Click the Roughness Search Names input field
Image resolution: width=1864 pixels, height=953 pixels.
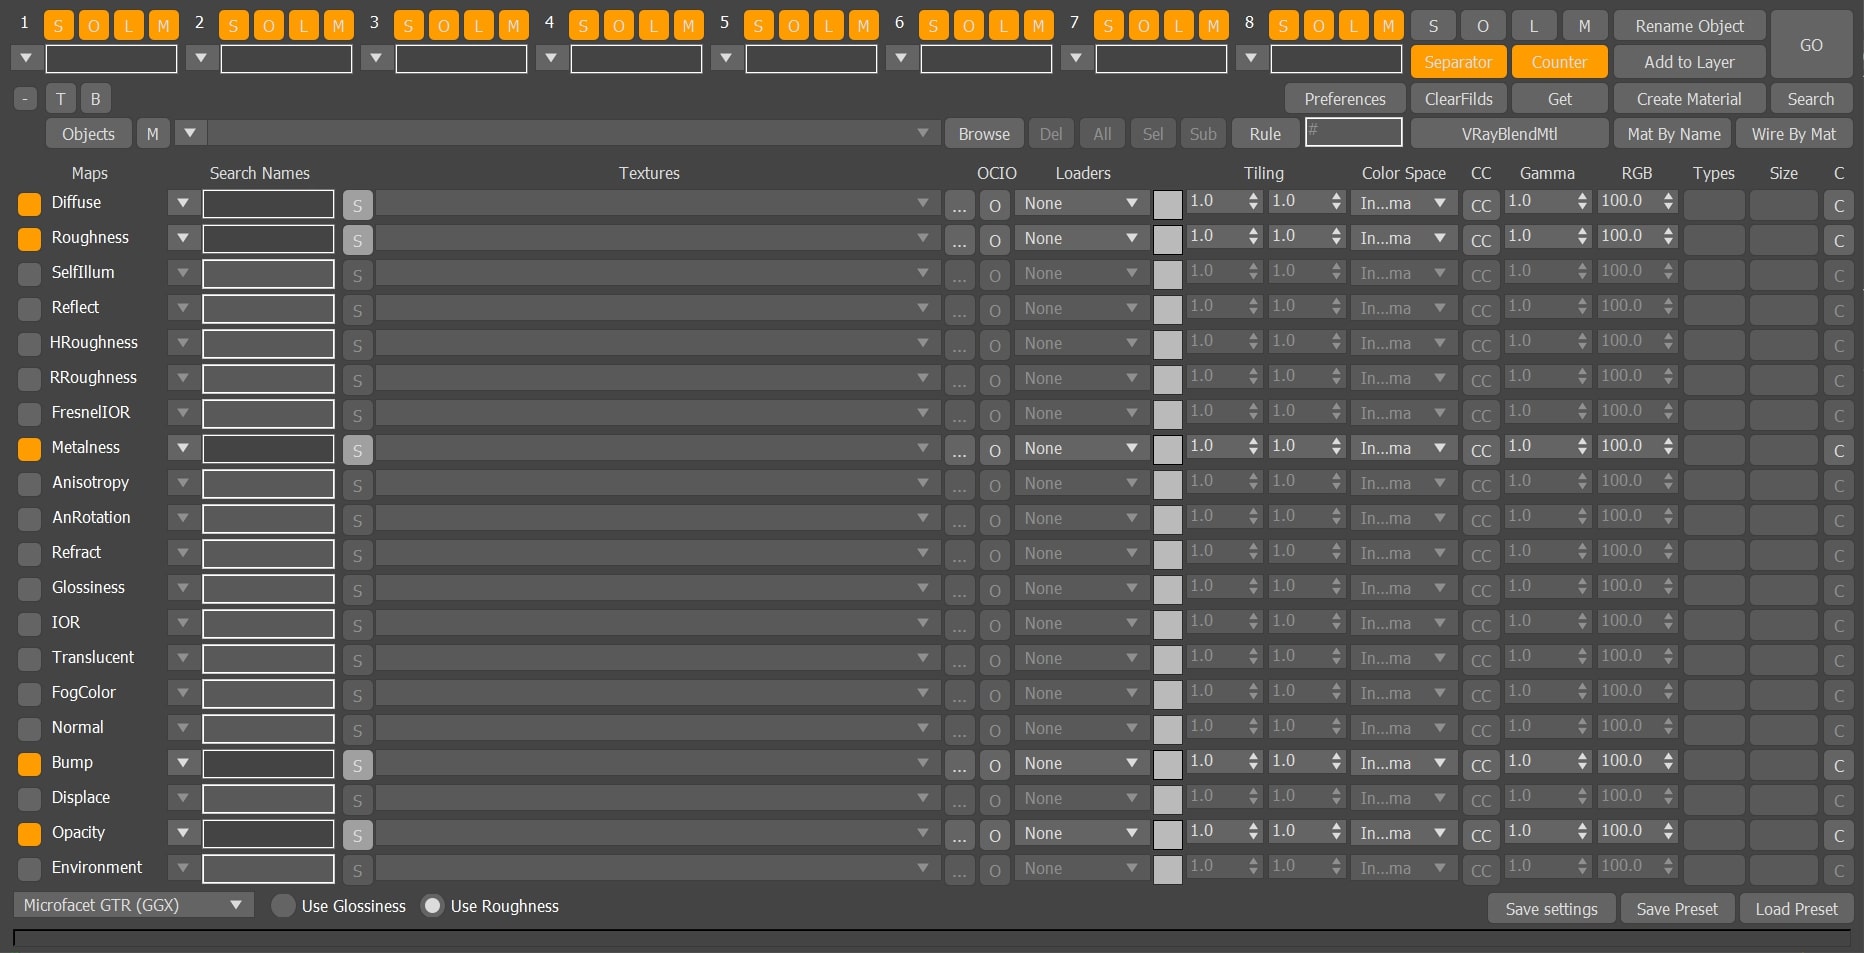coord(268,239)
